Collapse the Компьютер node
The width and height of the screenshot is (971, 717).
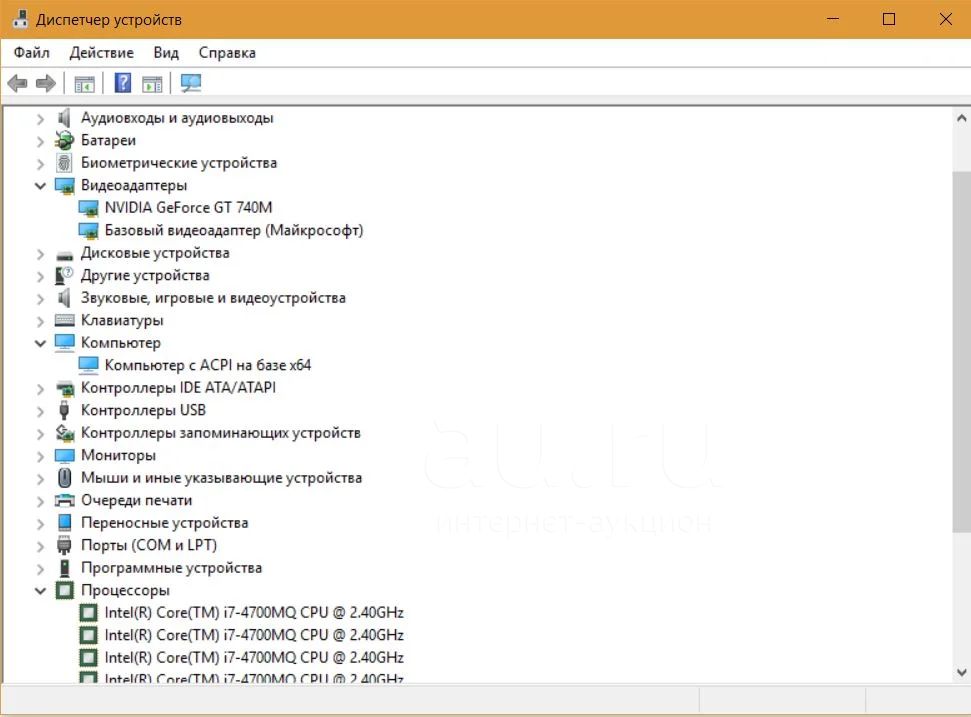[x=40, y=343]
